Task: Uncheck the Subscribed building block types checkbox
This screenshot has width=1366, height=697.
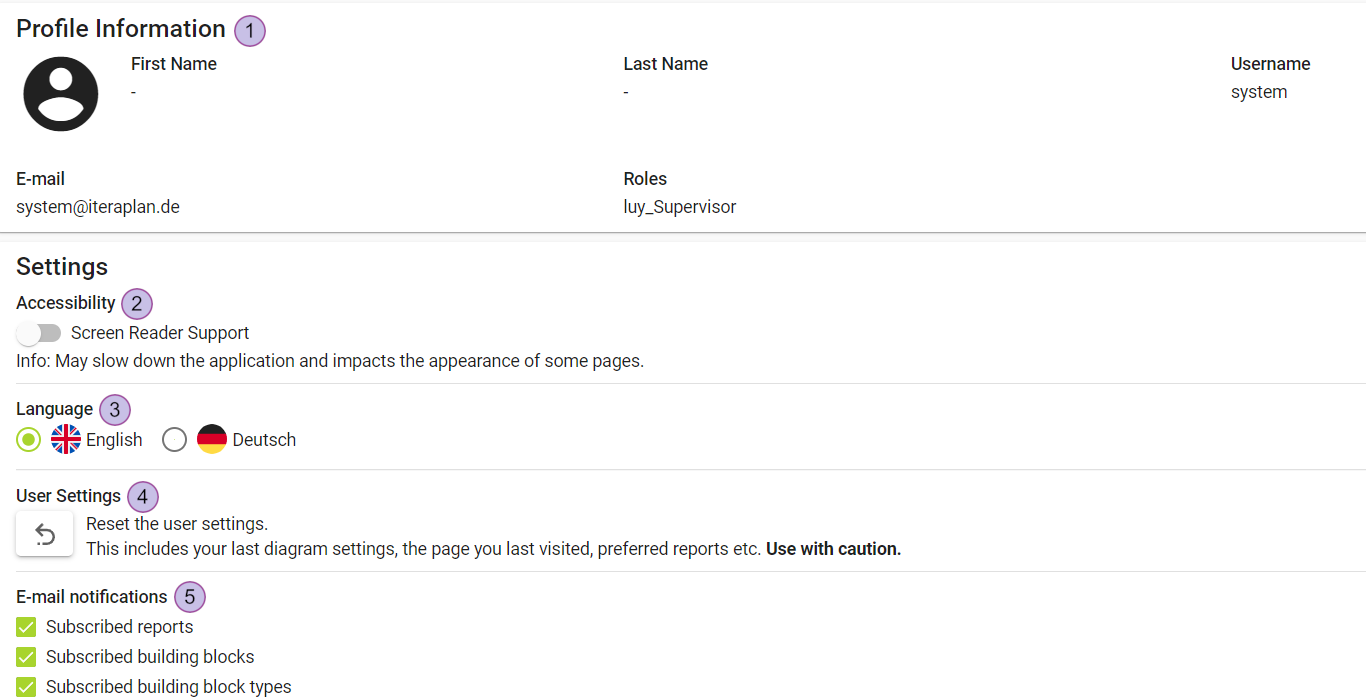Action: pyautogui.click(x=27, y=687)
